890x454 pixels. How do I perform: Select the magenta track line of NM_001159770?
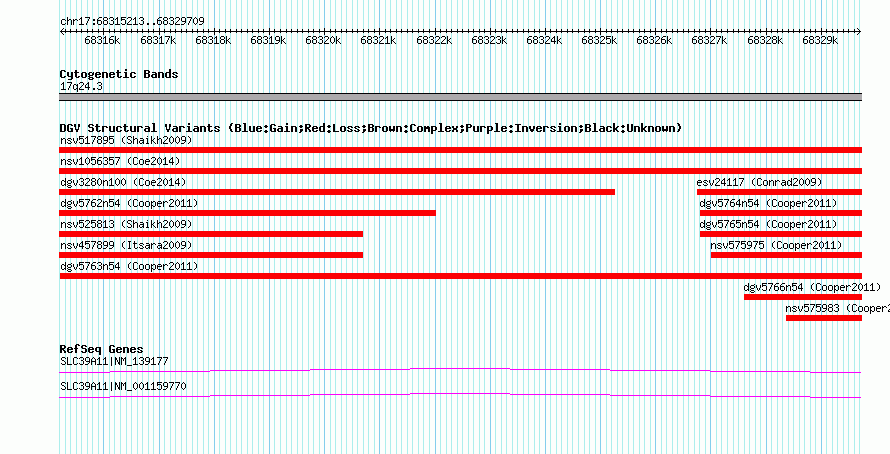click(460, 396)
